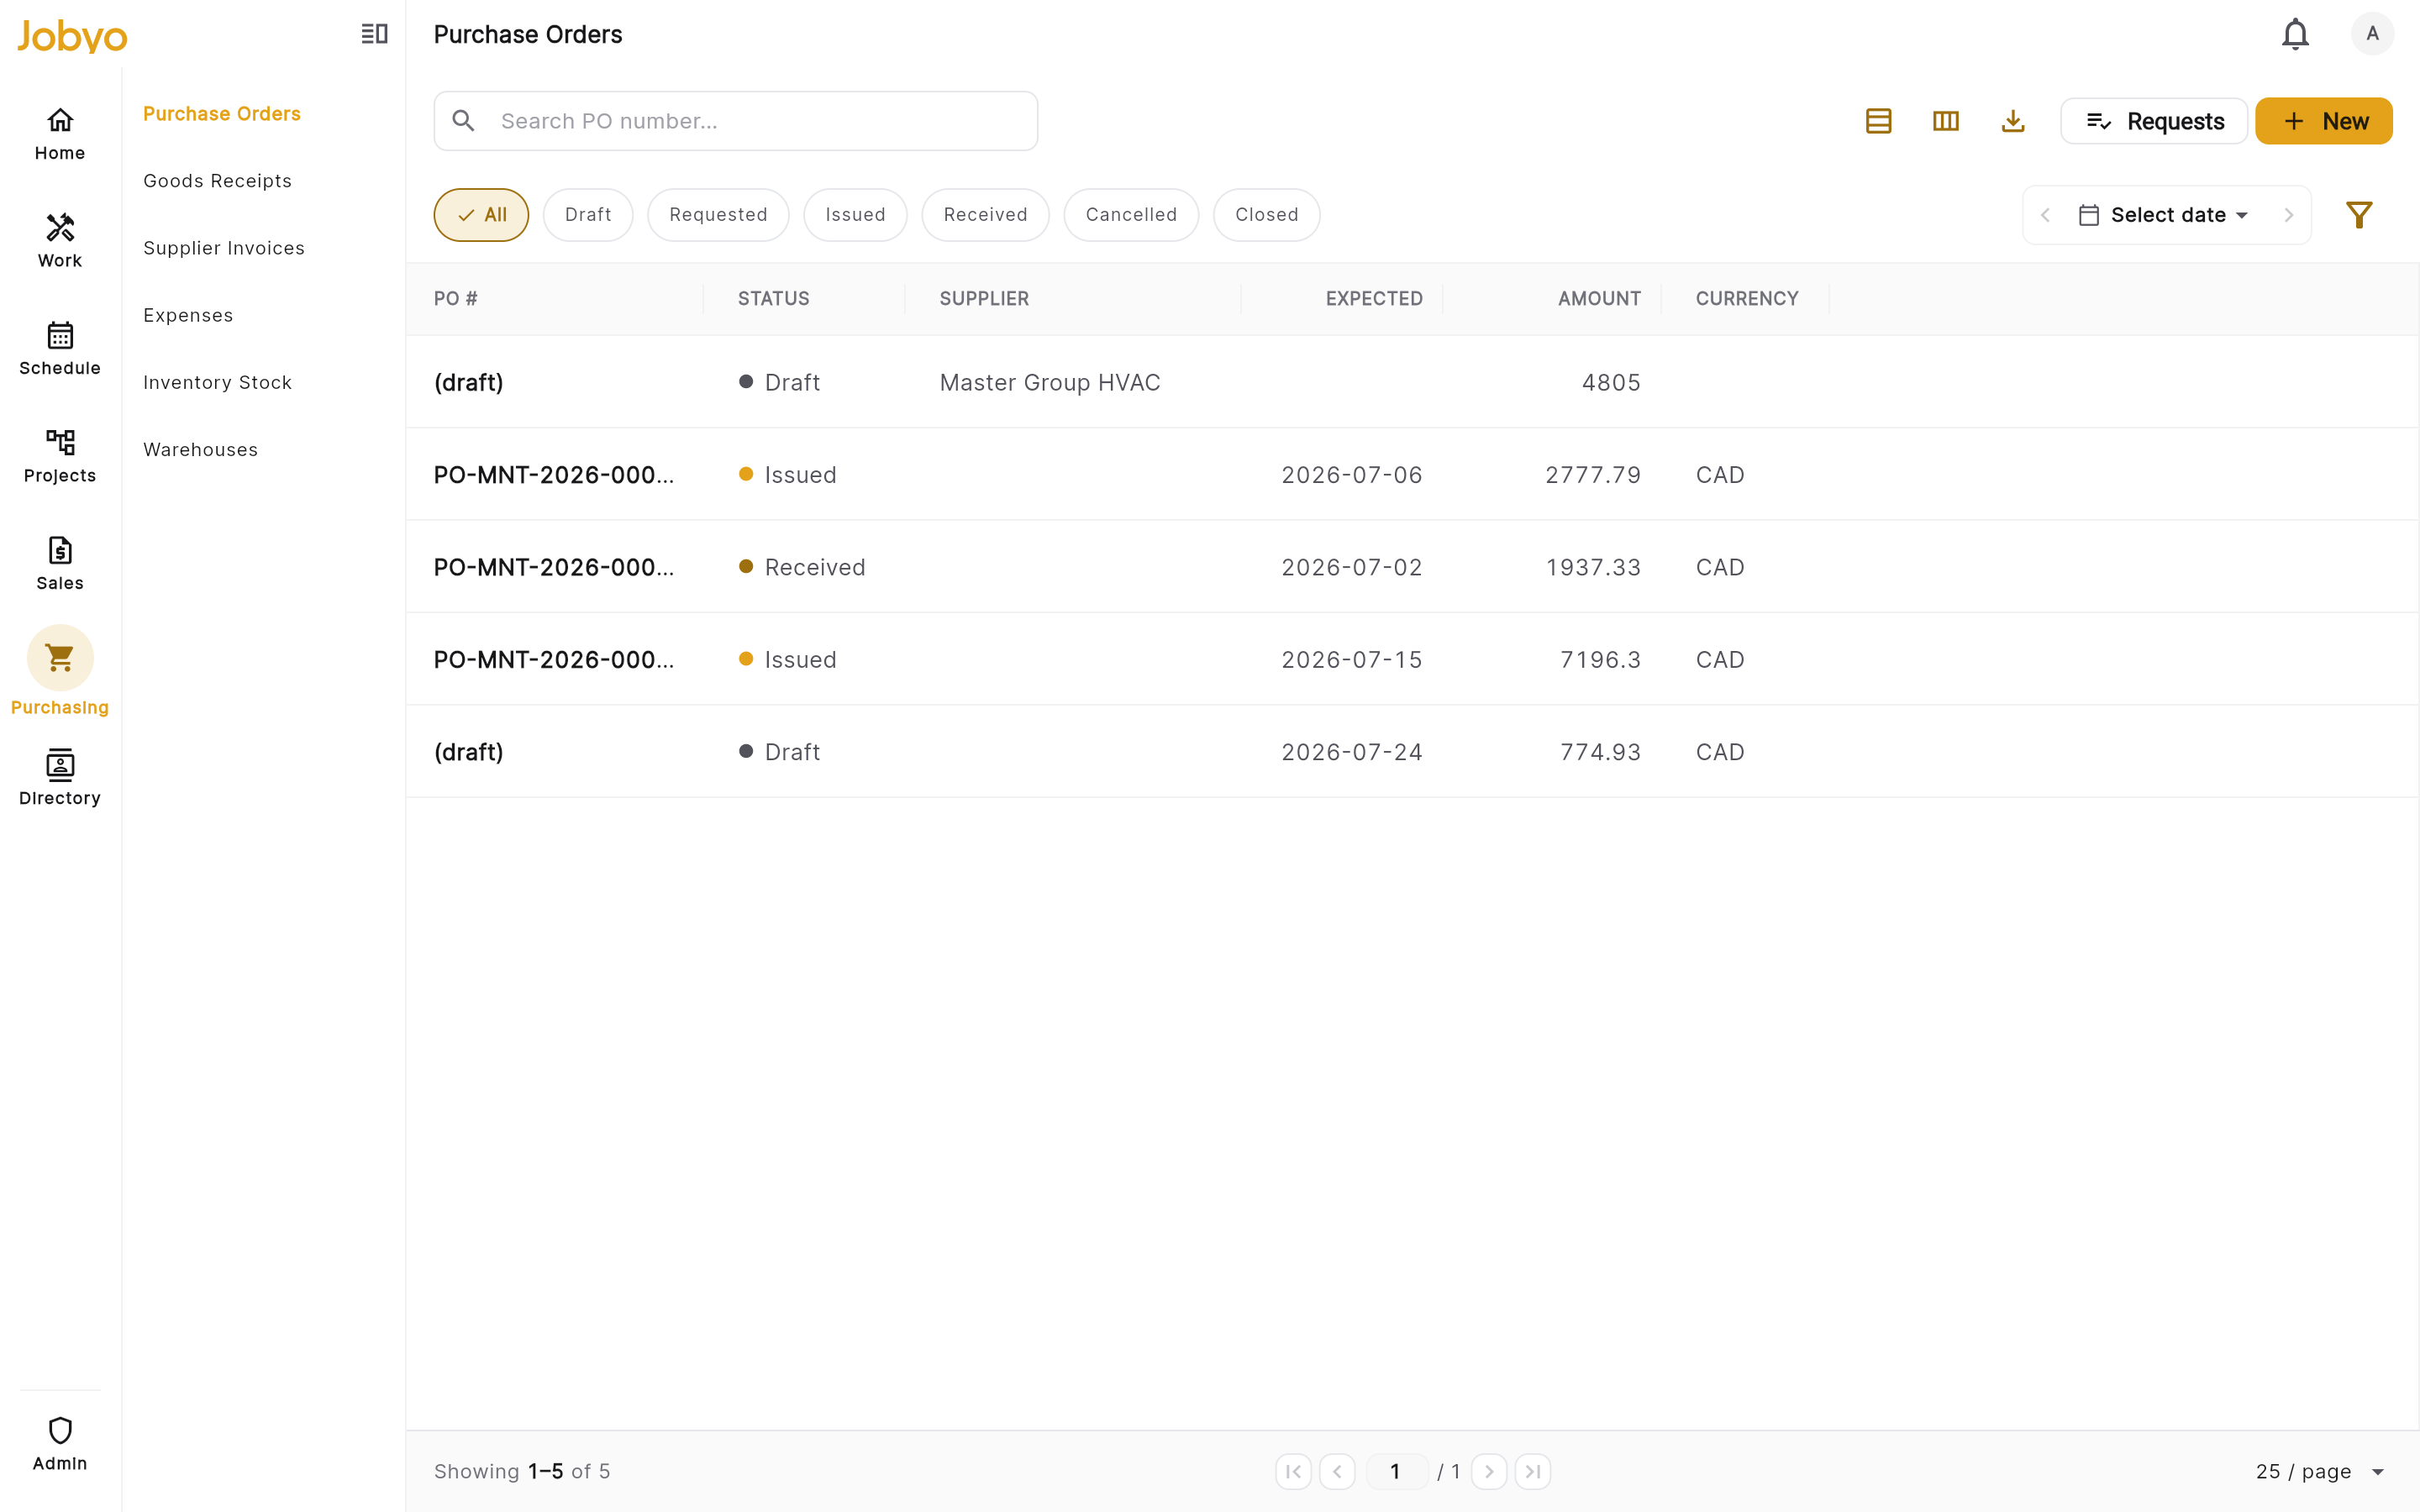Open the draft row for Master Group HVAC

pos(1412,382)
